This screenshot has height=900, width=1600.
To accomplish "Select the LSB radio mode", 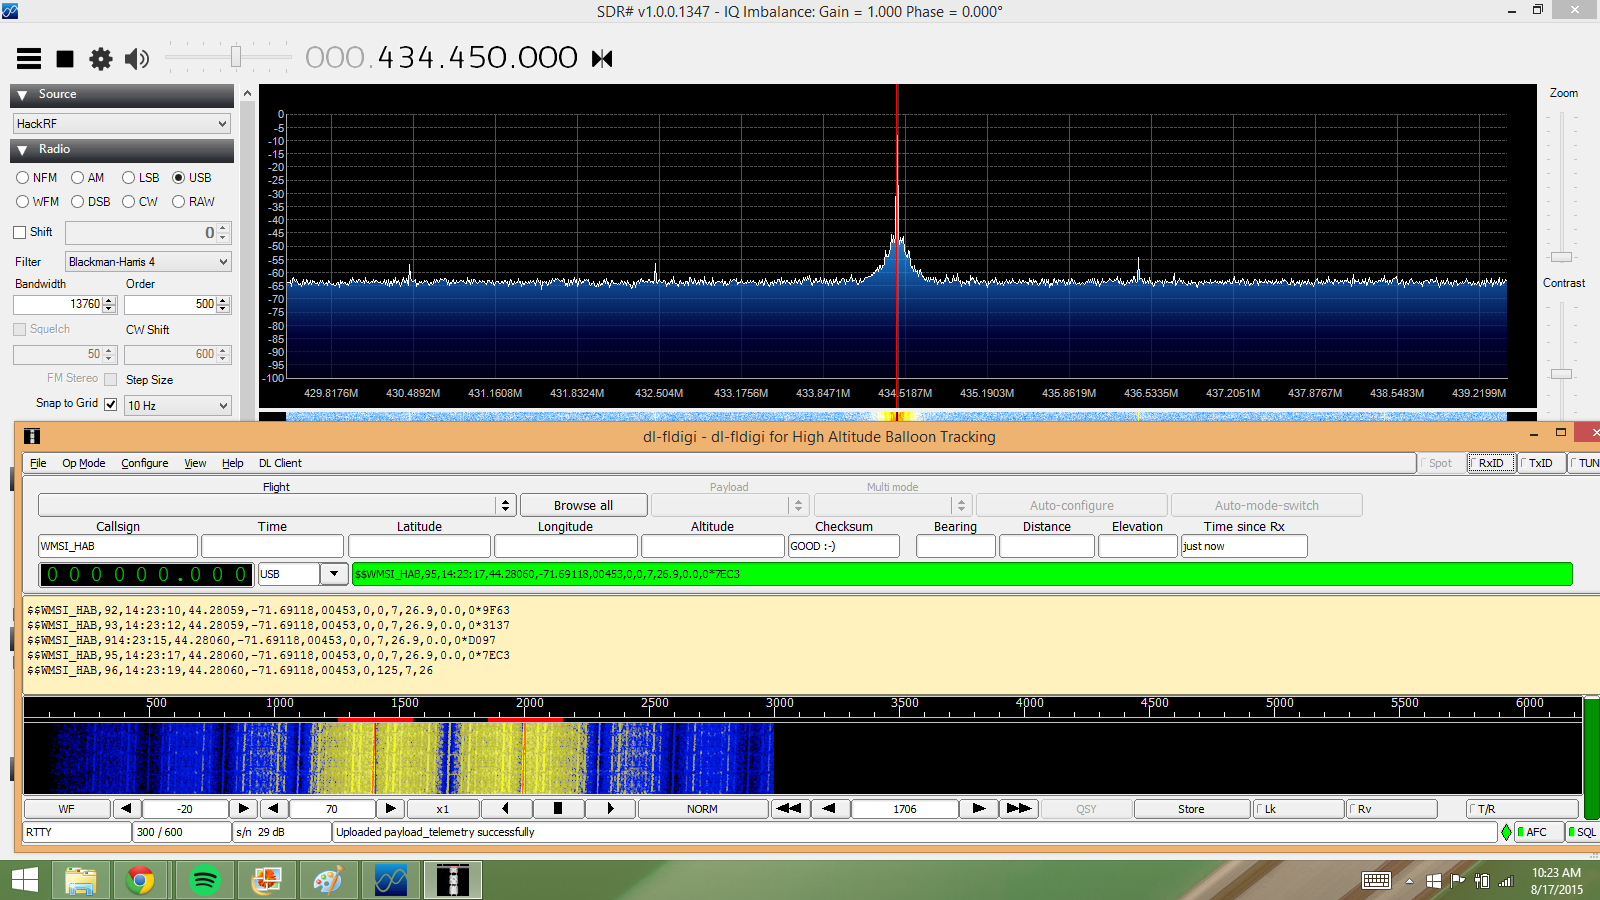I will [129, 178].
